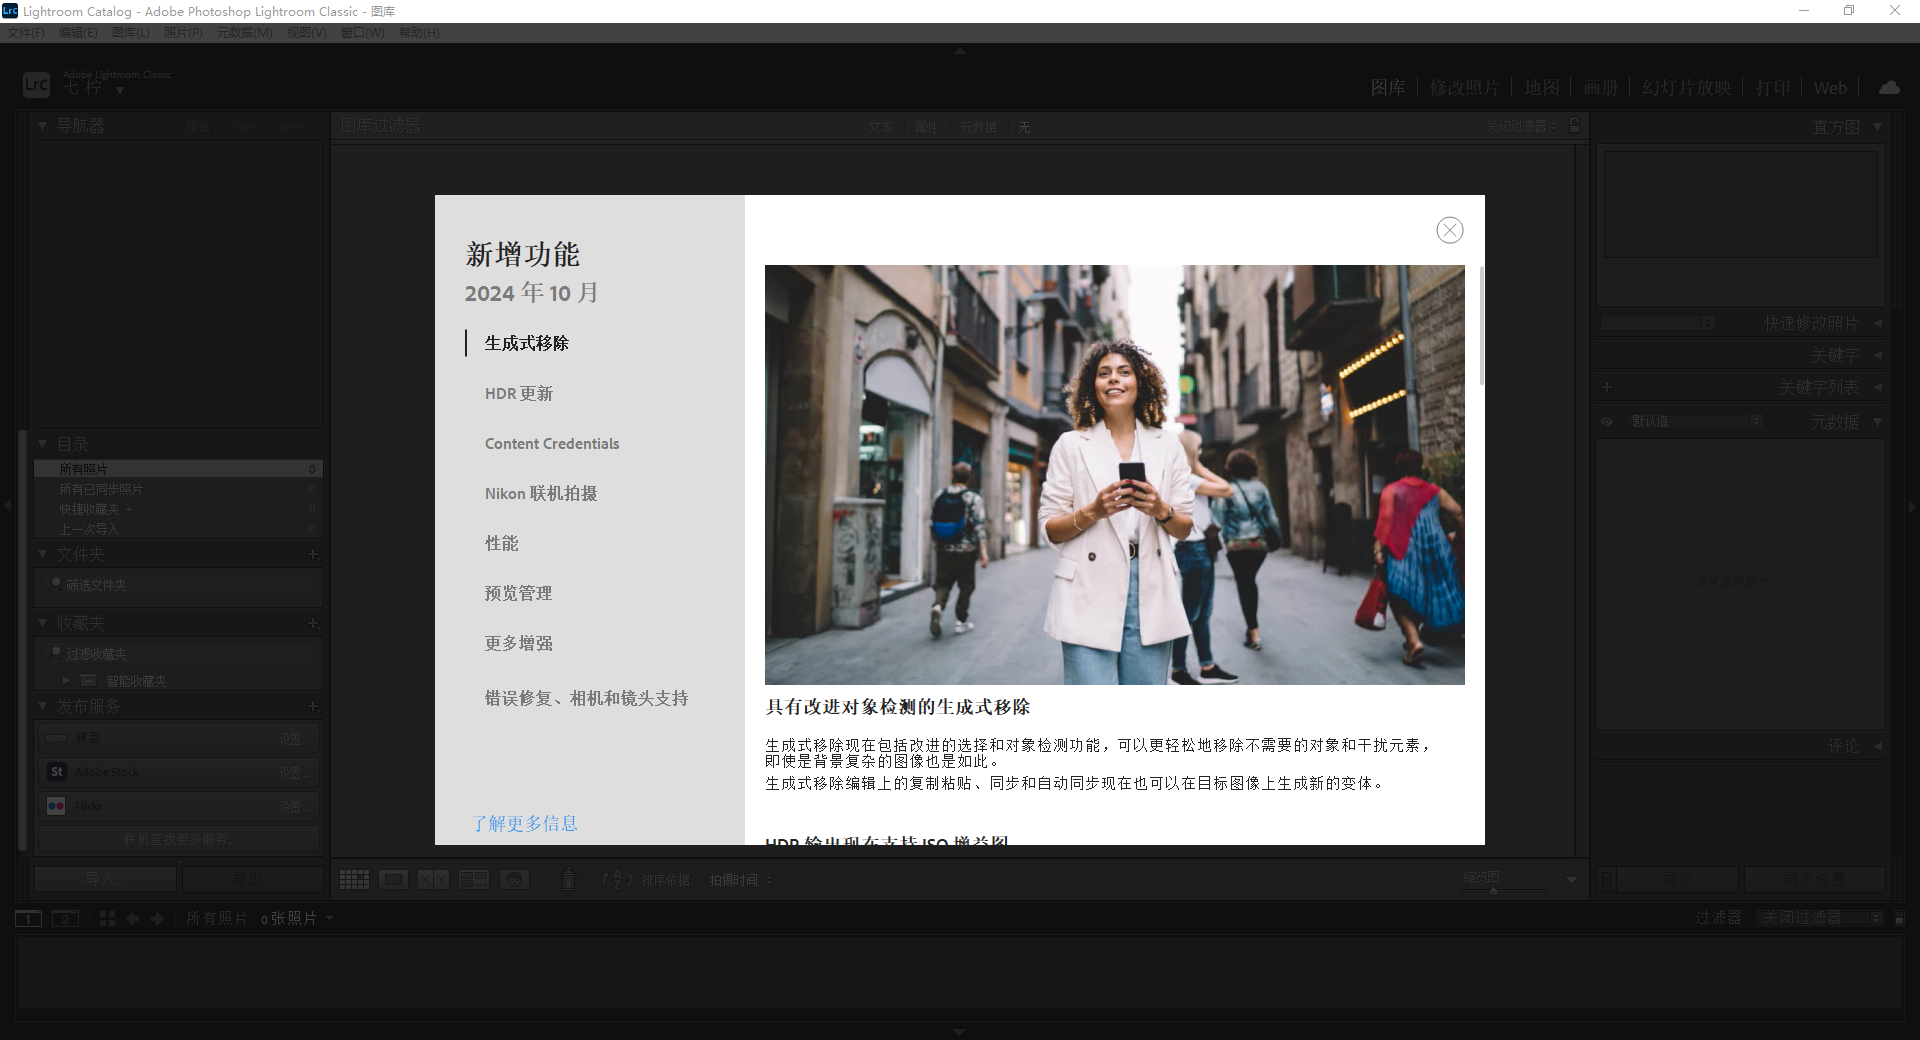Image resolution: width=1920 pixels, height=1040 pixels.
Task: Click the 过滤收藏夹 search field
Action: 180,654
